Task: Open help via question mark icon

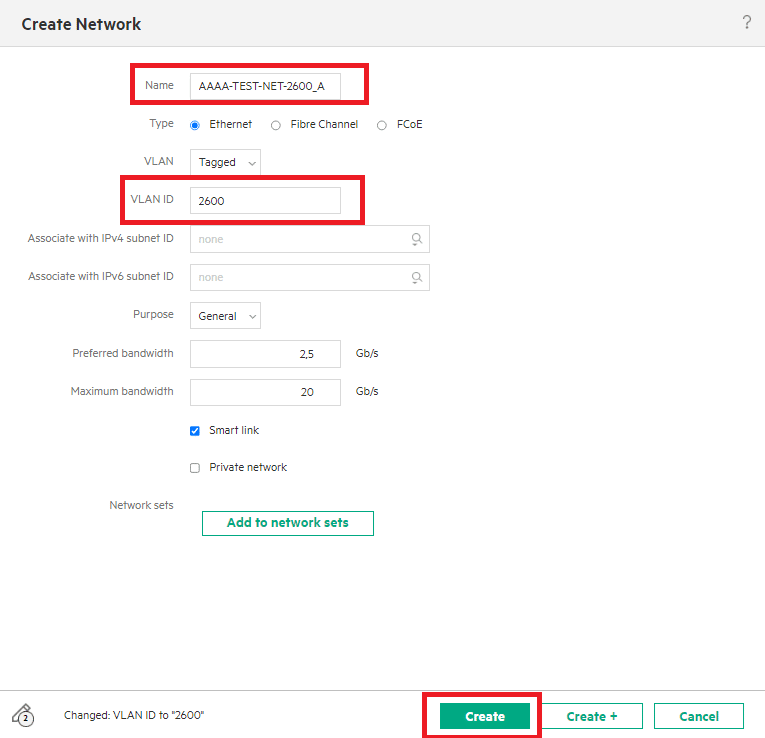Action: 746,22
